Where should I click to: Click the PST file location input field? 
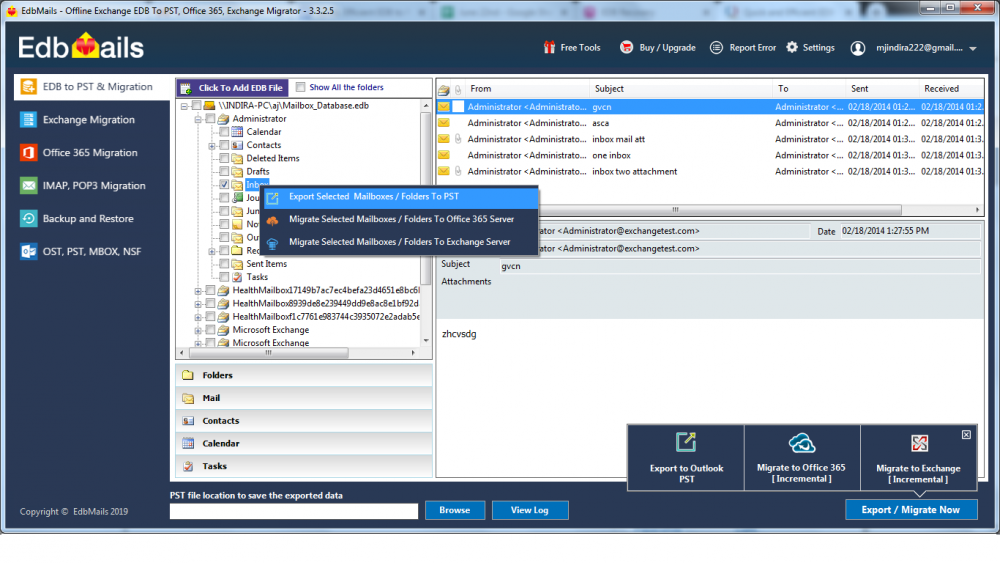pos(294,511)
